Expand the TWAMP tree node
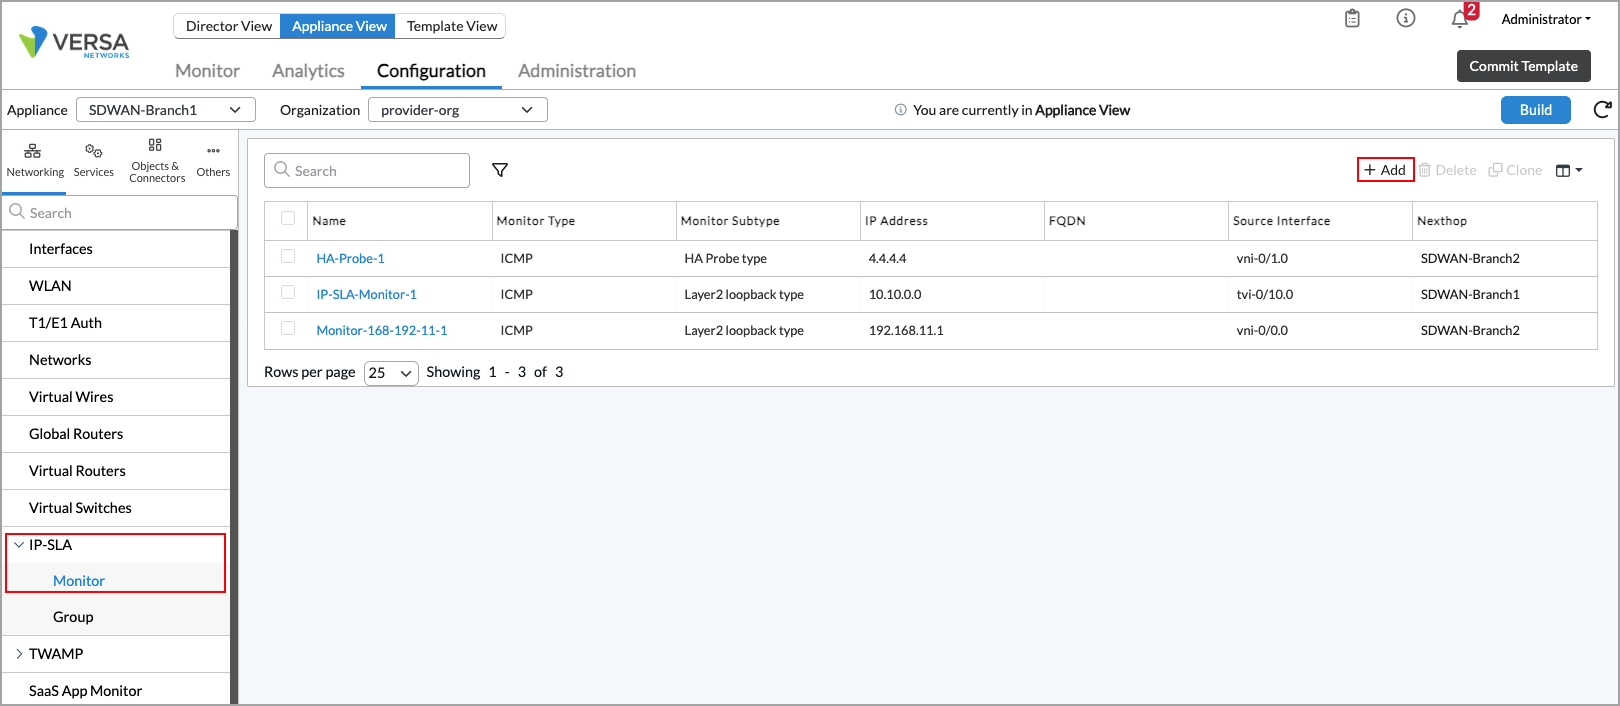The image size is (1620, 706). pos(19,654)
